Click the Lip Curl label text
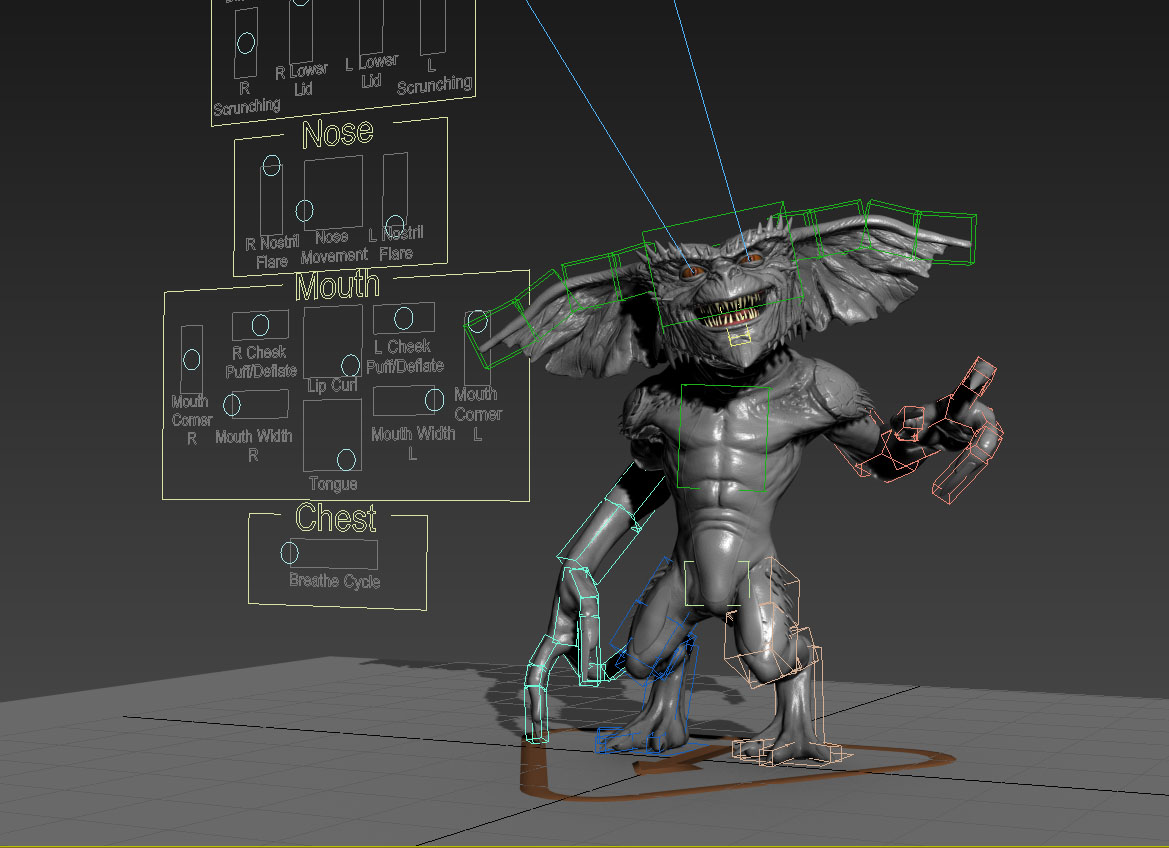This screenshot has height=848, width=1169. click(x=333, y=386)
